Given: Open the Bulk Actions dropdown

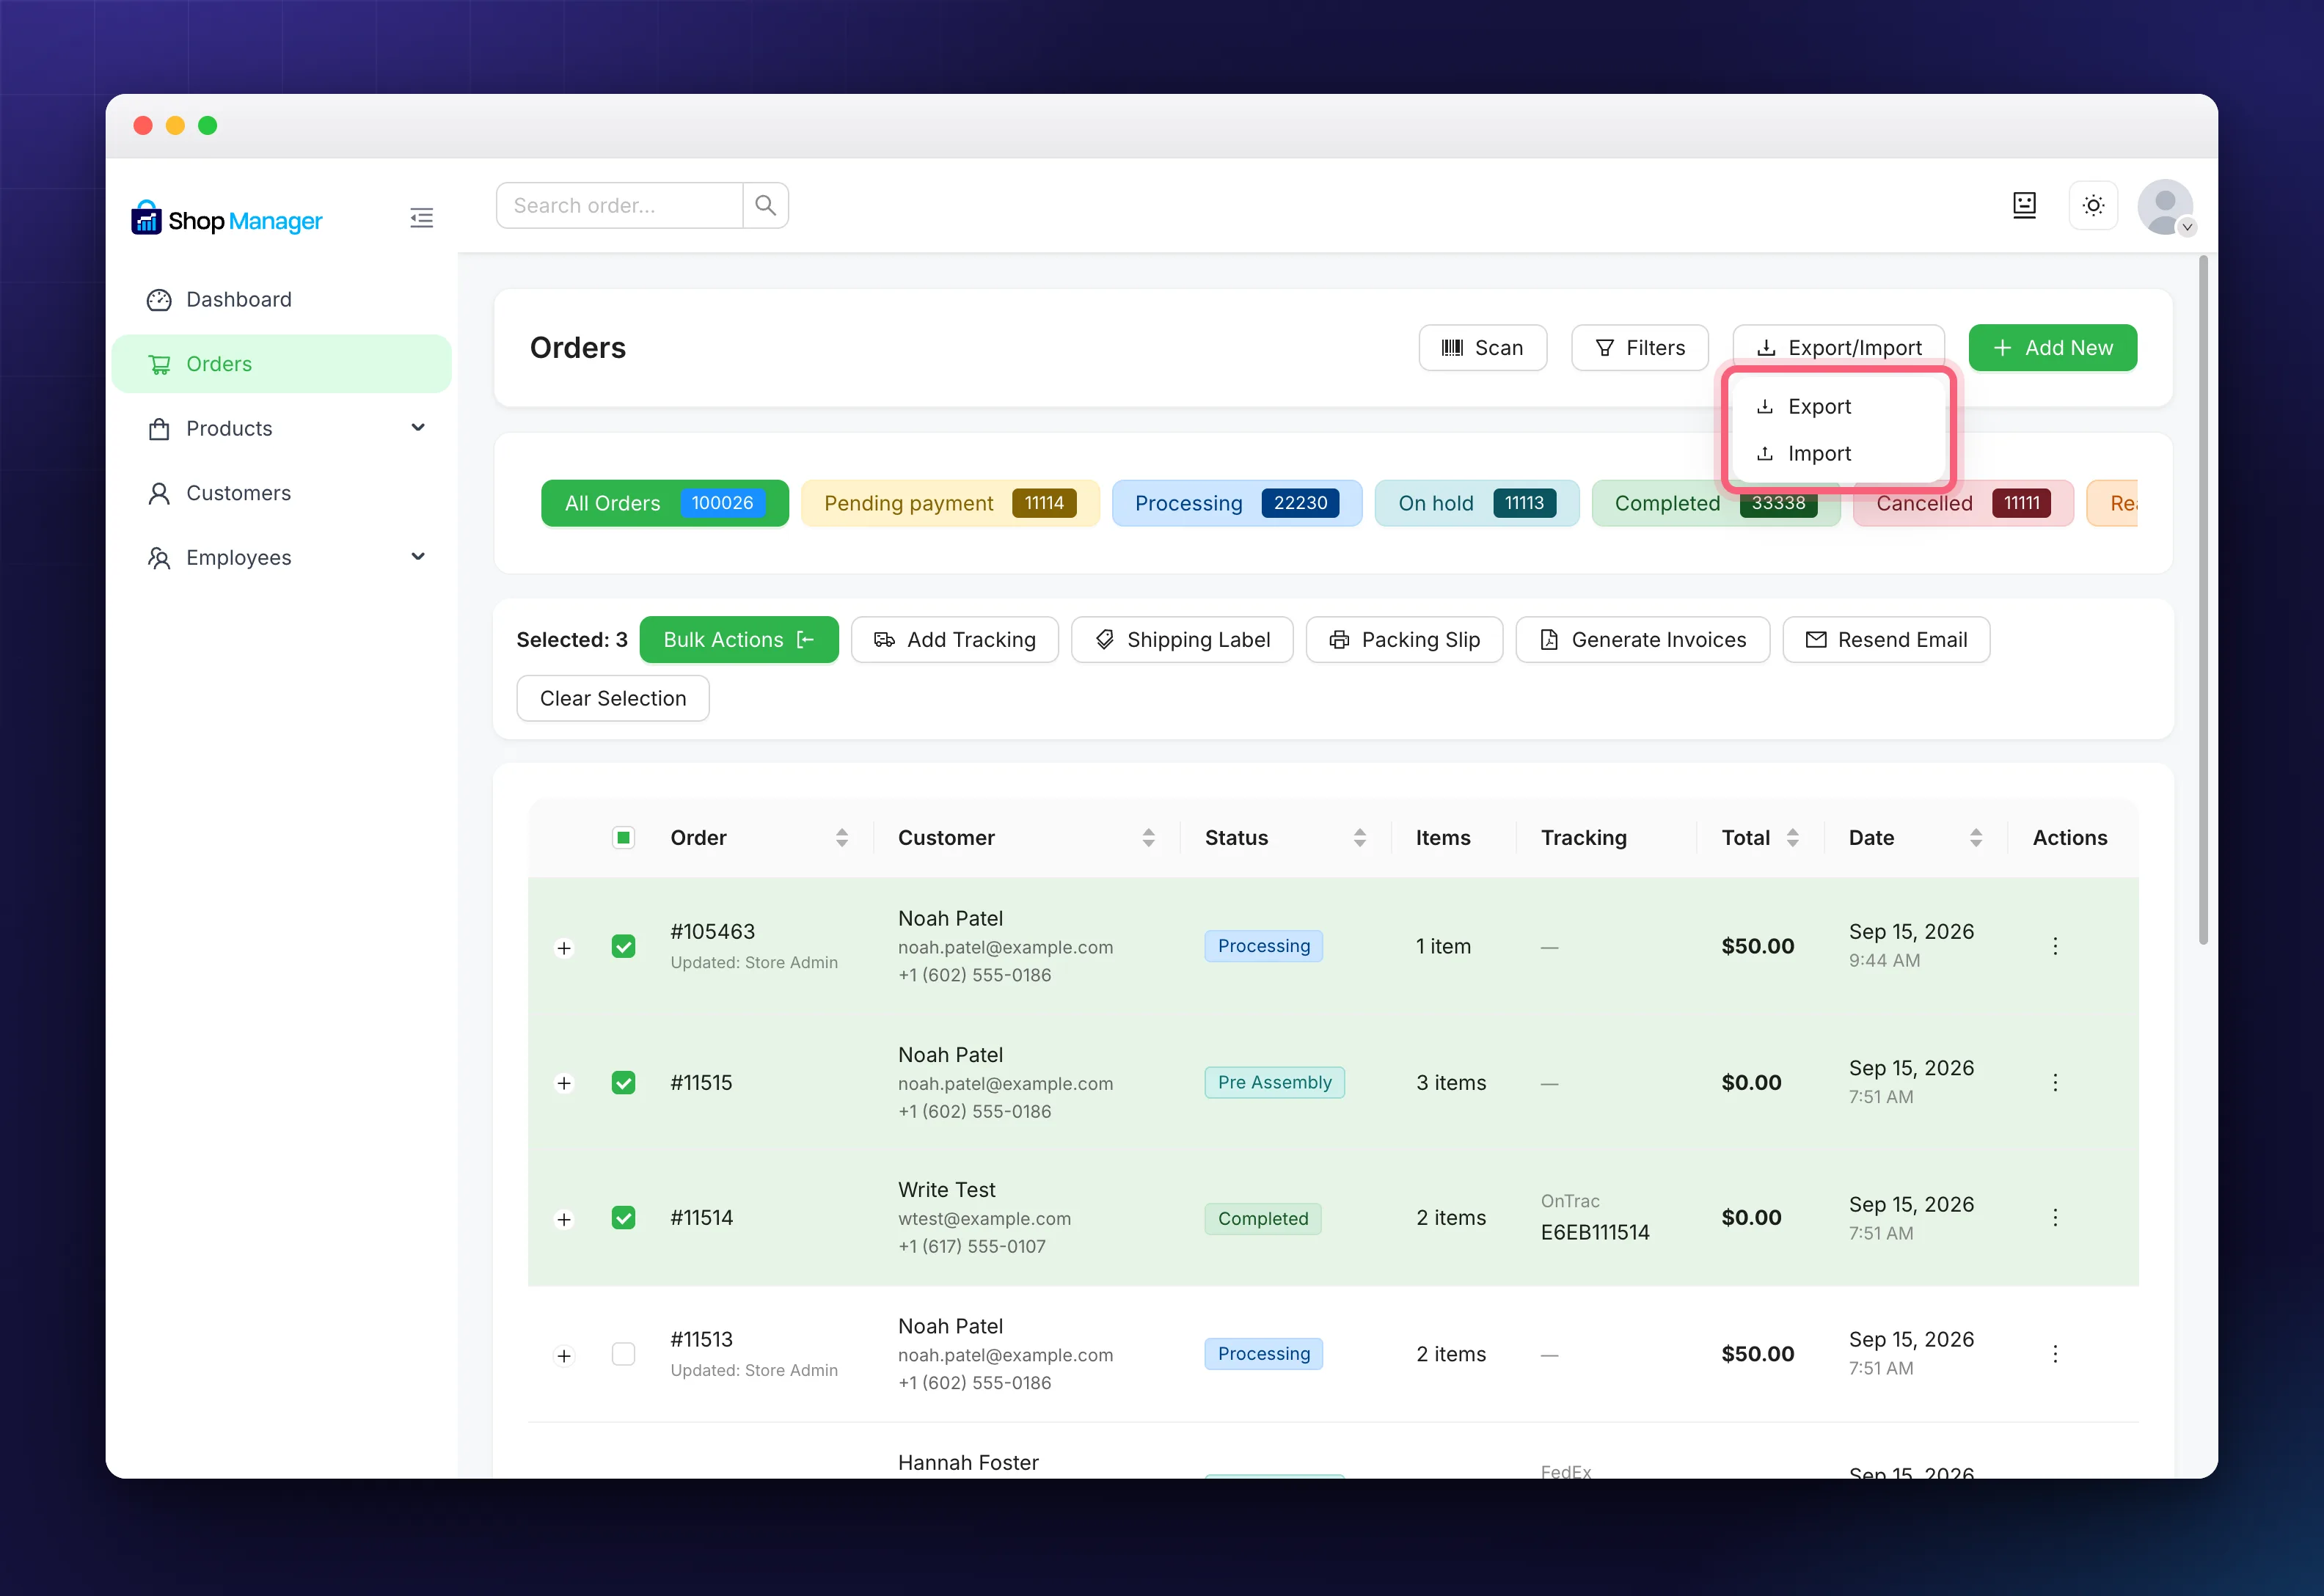Looking at the screenshot, I should (738, 640).
